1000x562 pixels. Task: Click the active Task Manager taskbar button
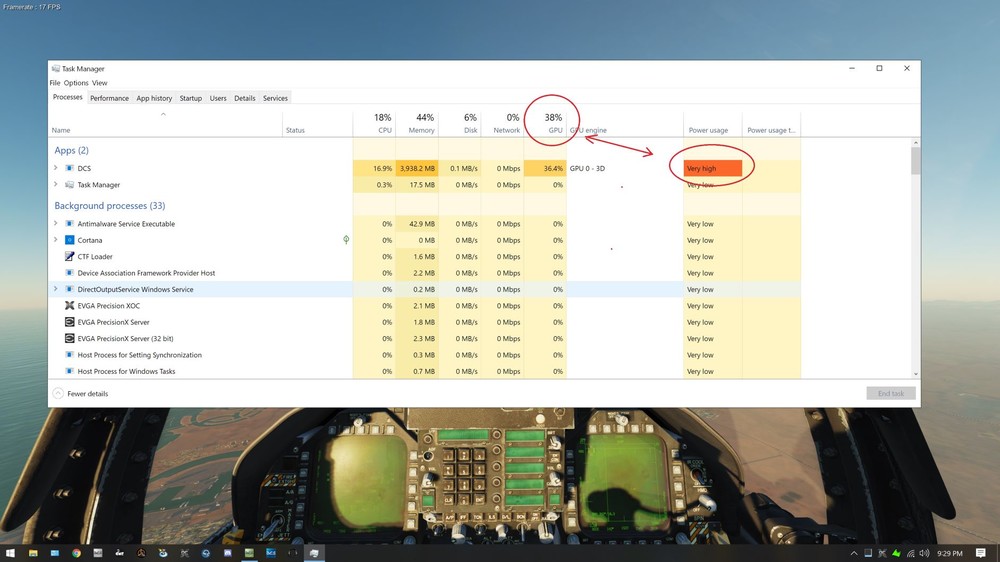click(x=314, y=553)
